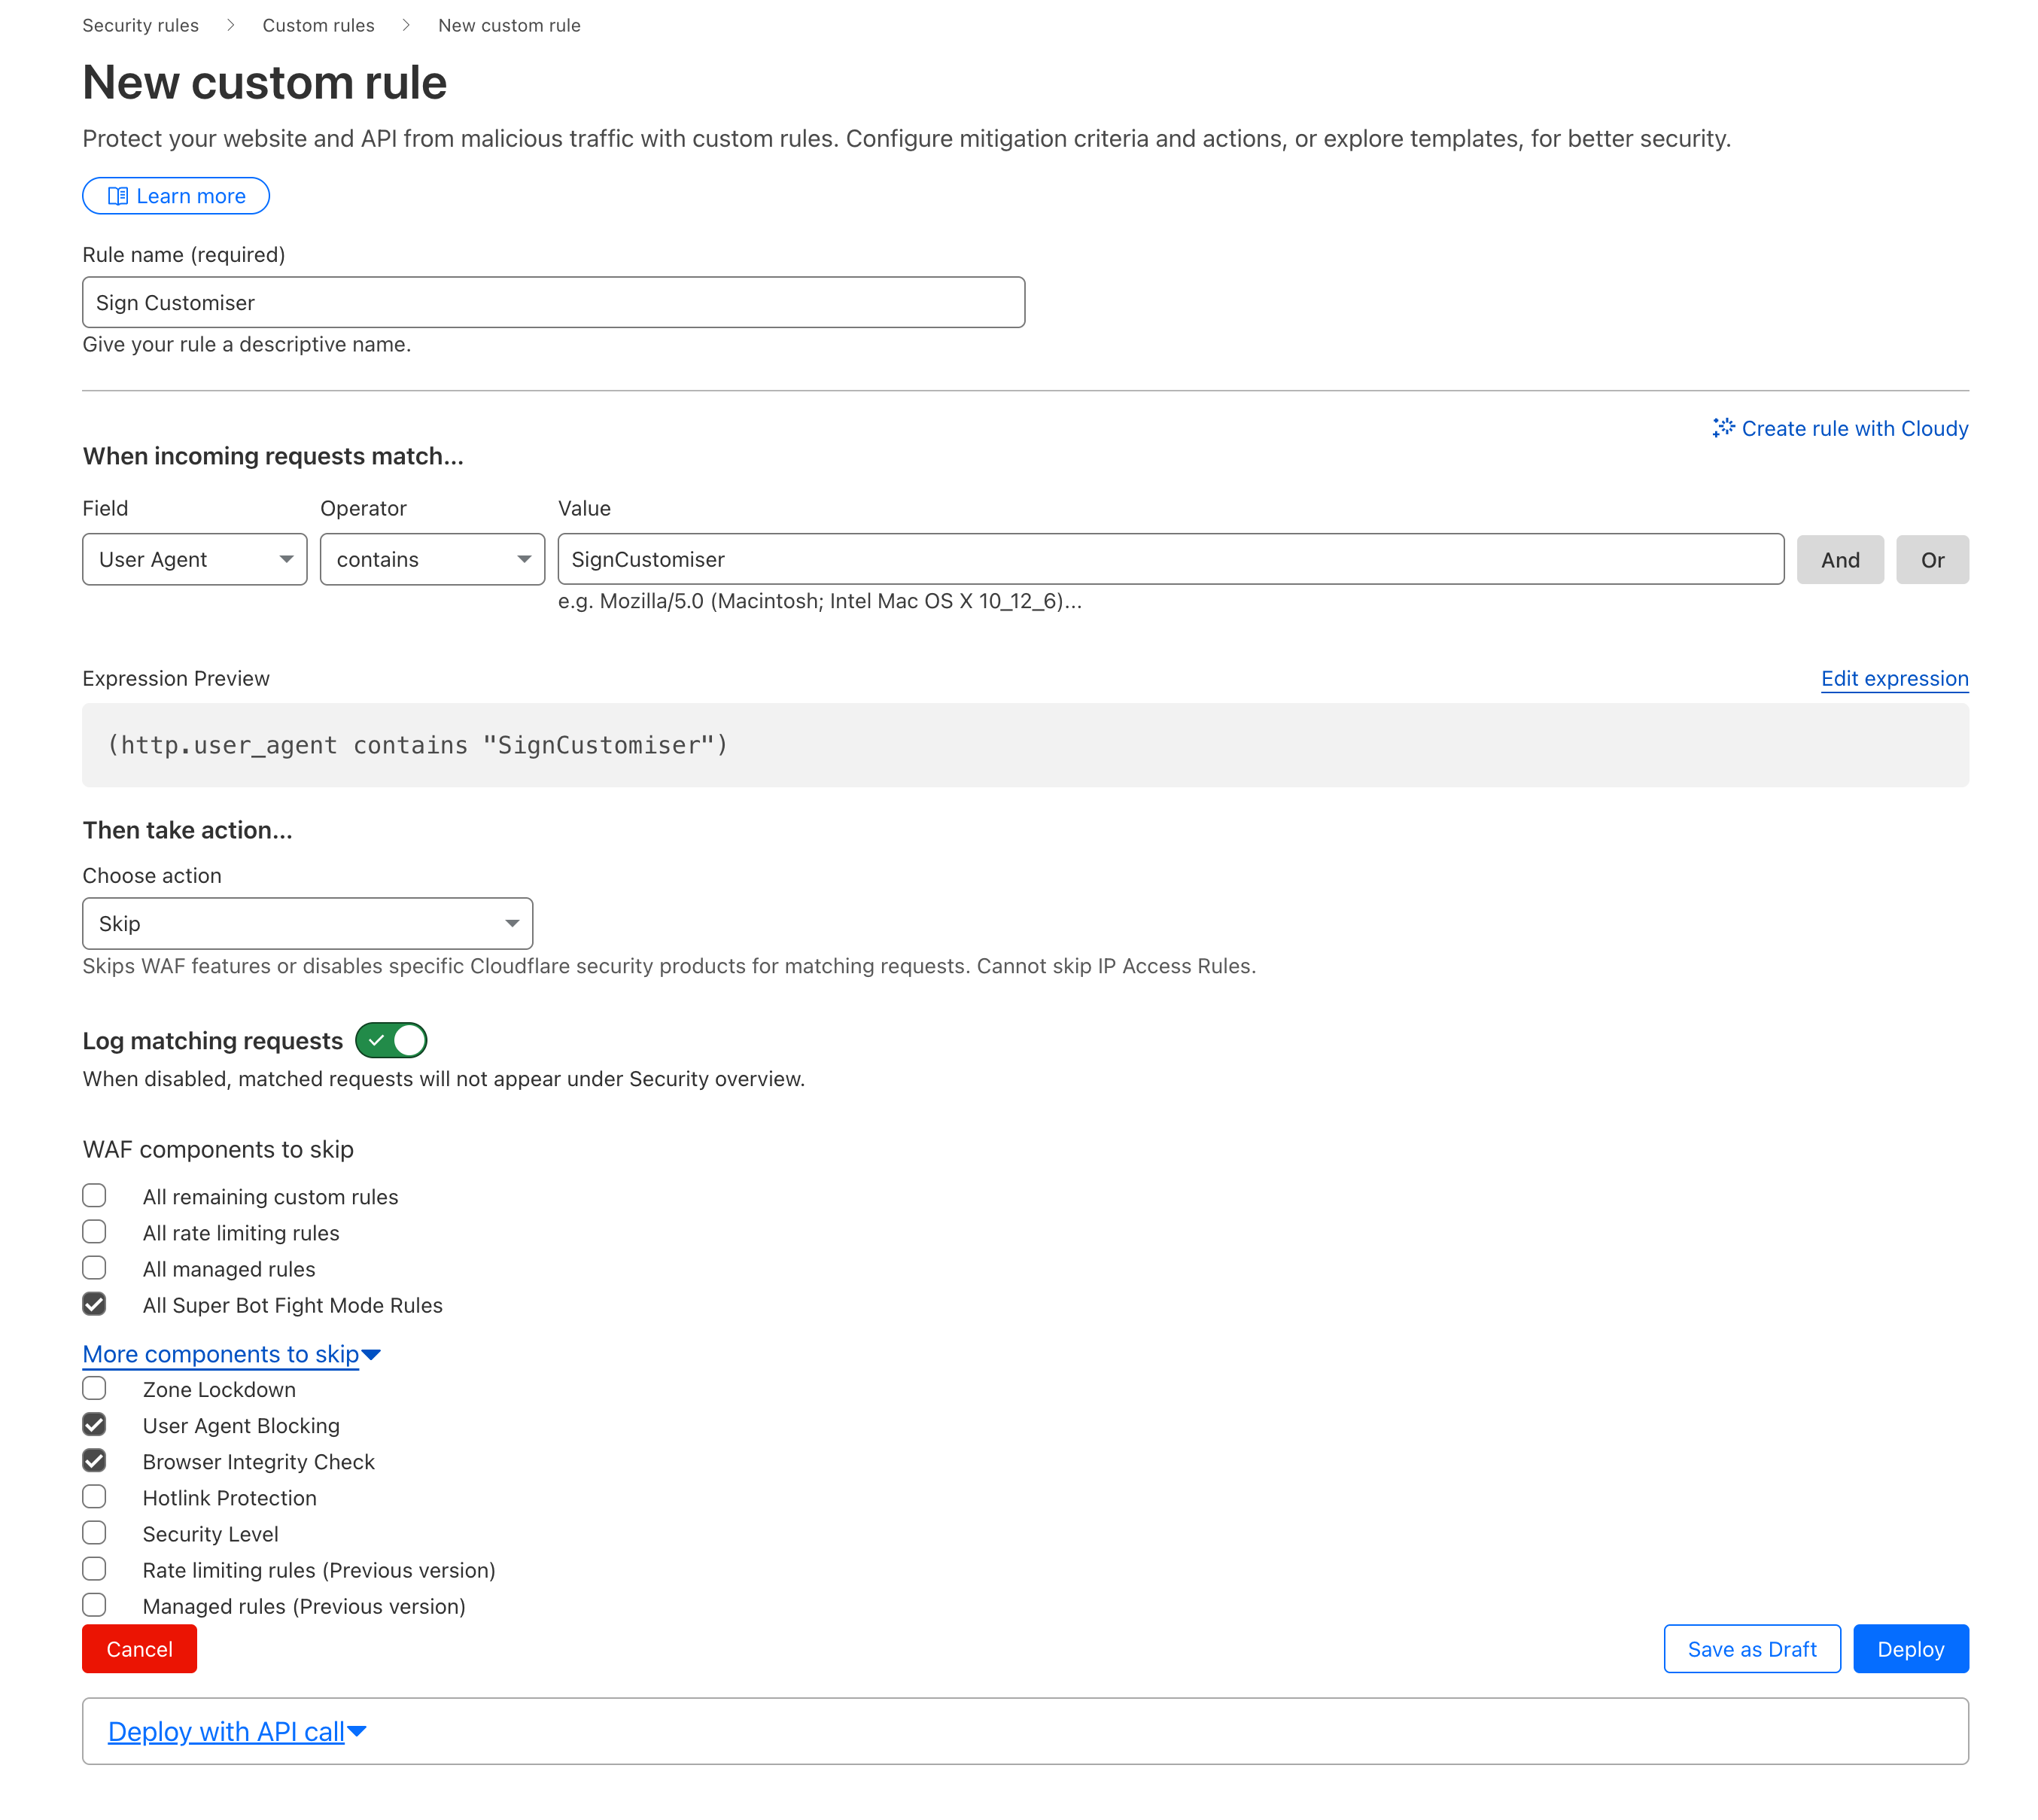This screenshot has width=2038, height=1820.
Task: Click the Learn more book icon
Action: click(x=117, y=196)
